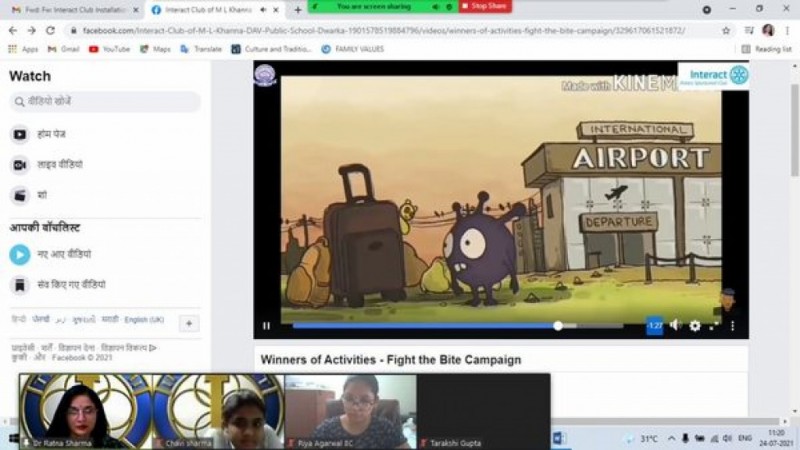800x450 pixels.
Task: Switch language to English (UK)
Action: [x=144, y=320]
